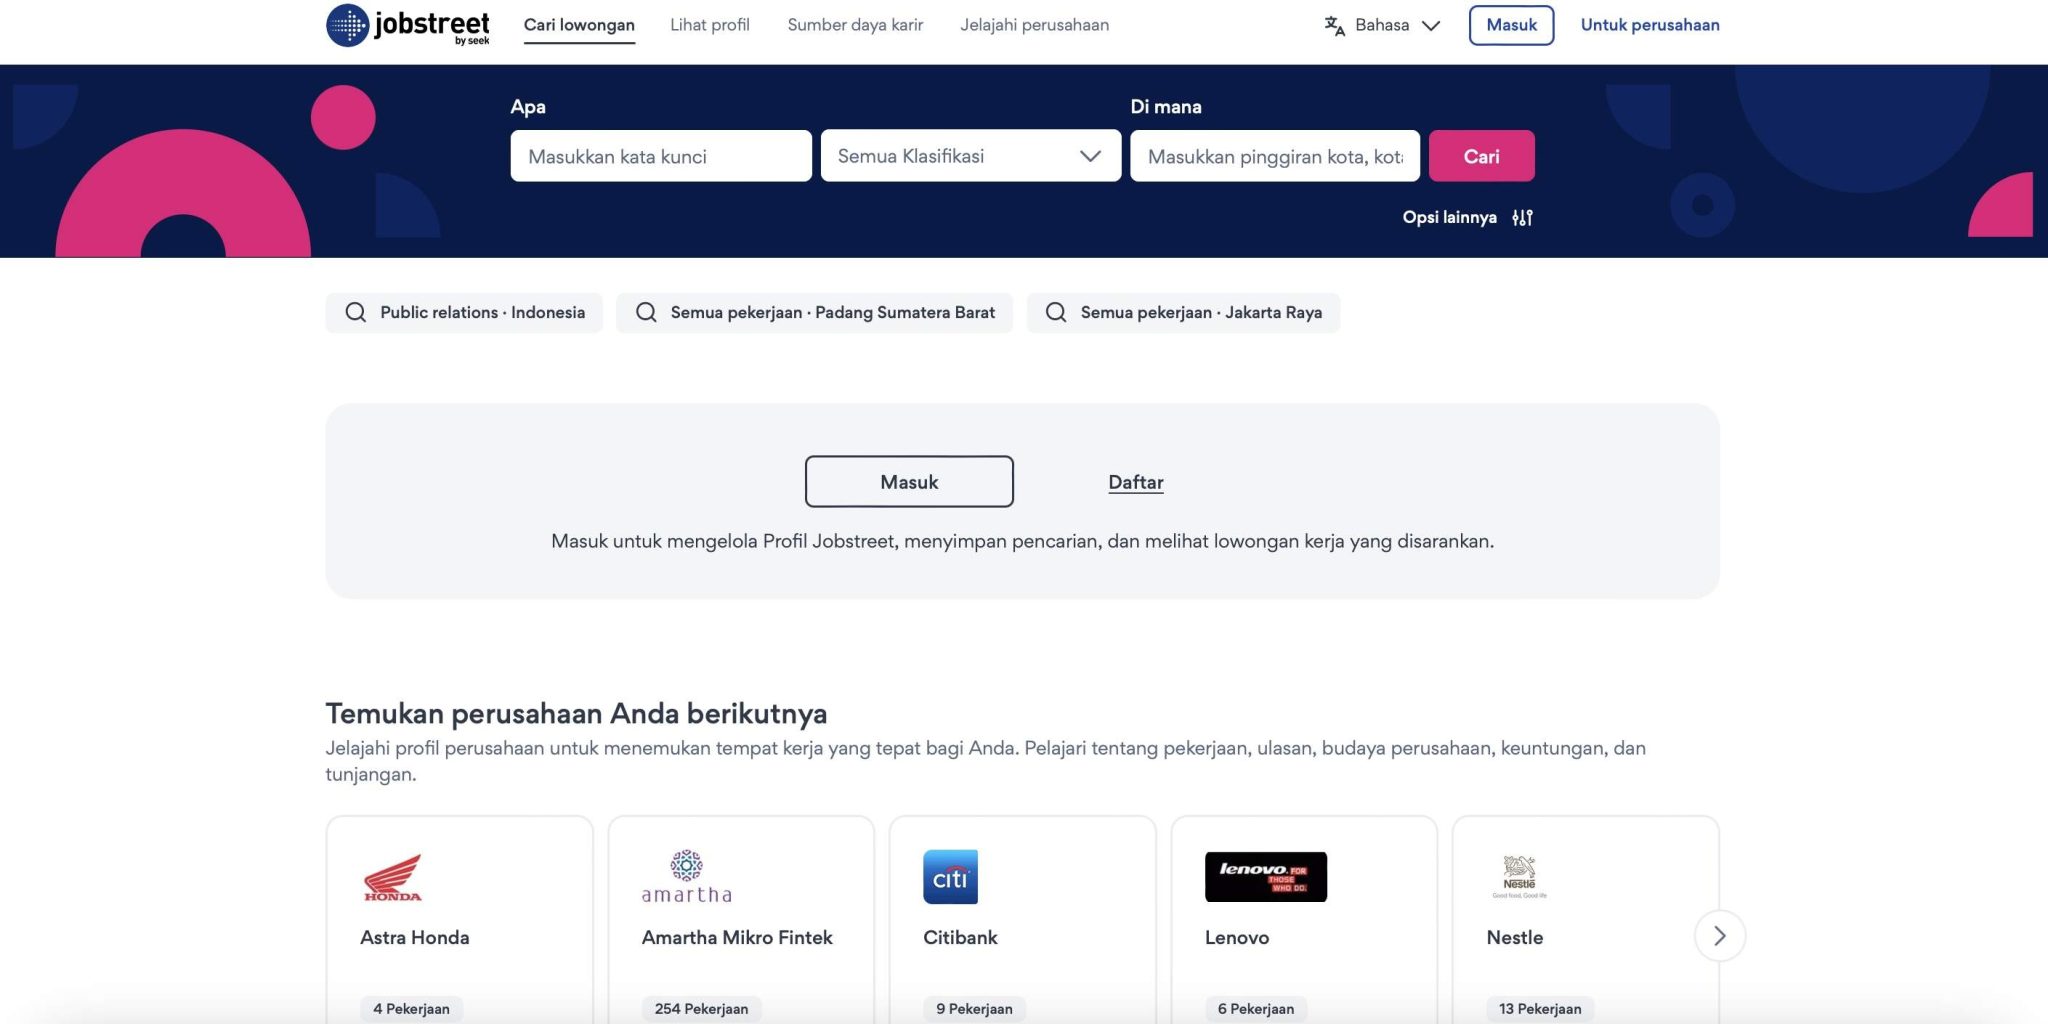Click the Nestle logo

click(1519, 876)
